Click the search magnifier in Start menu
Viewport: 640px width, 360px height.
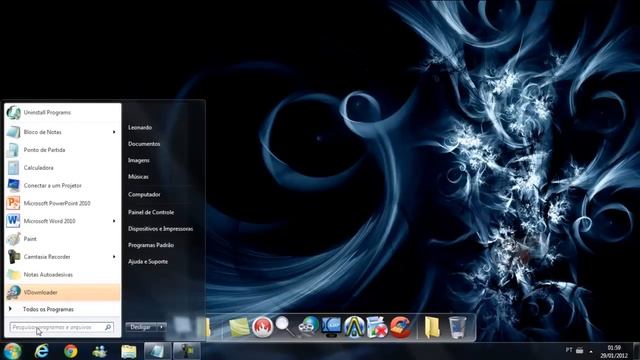[108, 327]
